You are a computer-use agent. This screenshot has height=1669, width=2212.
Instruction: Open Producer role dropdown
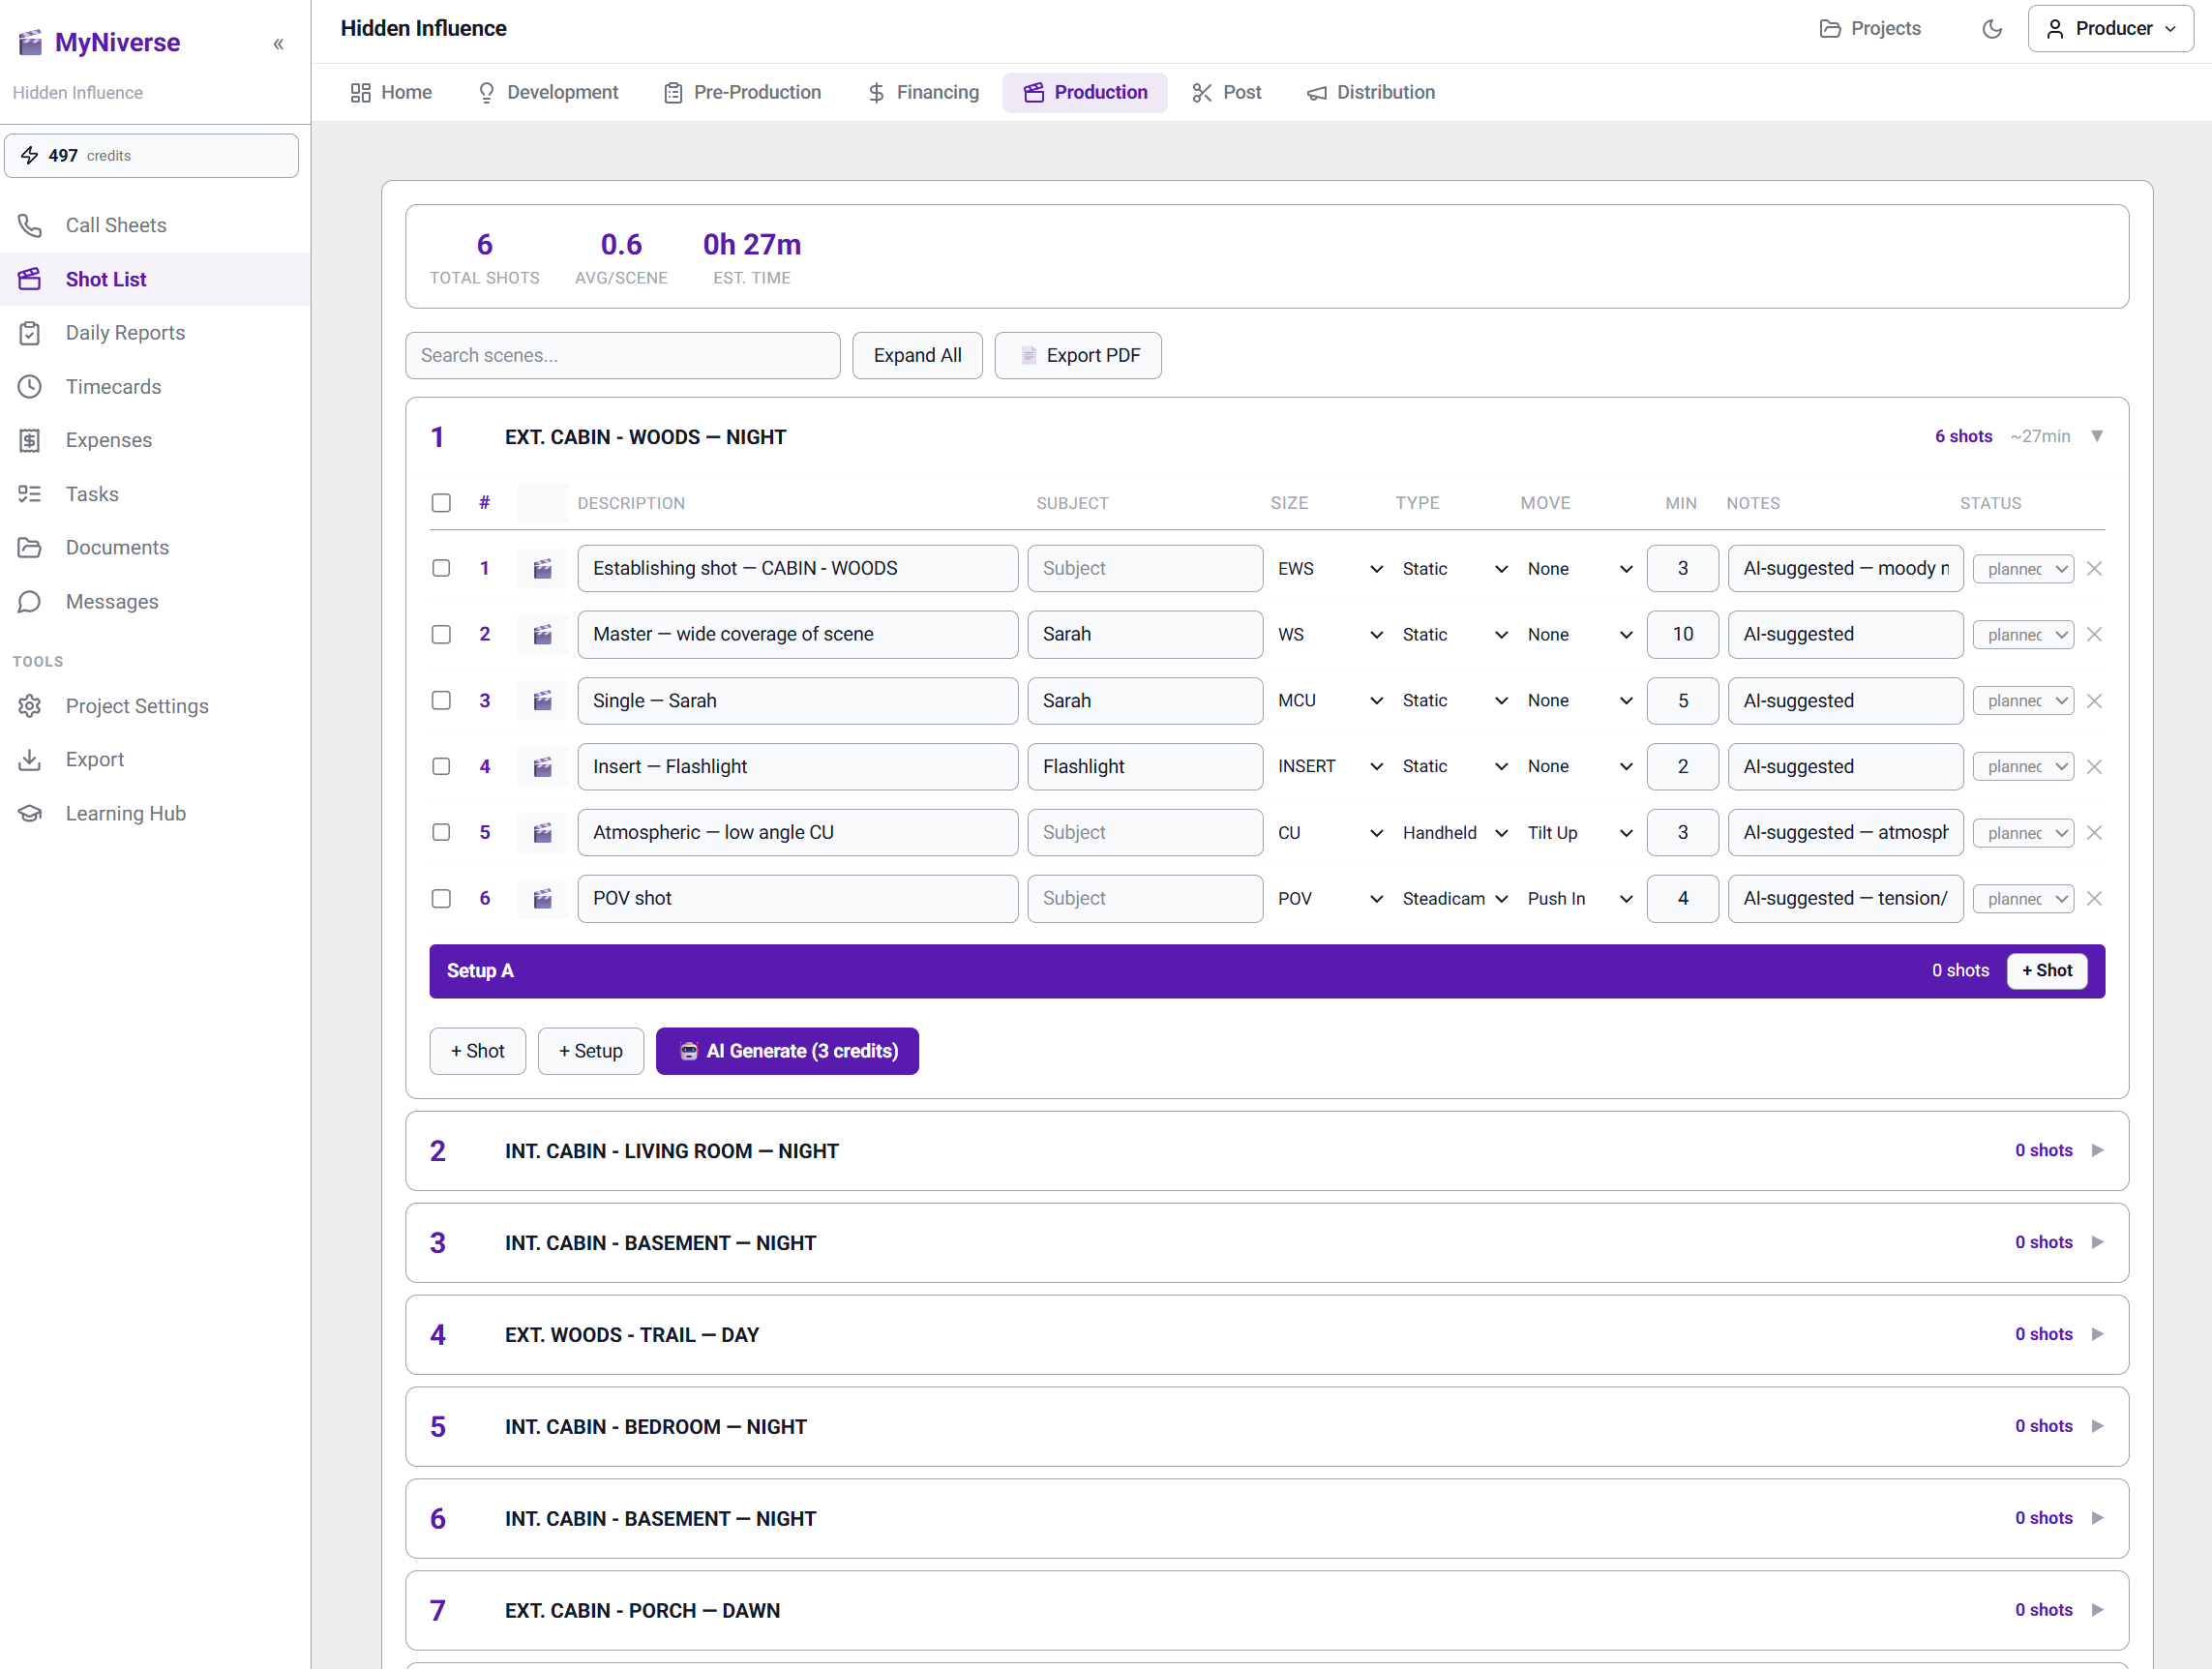click(x=2110, y=29)
